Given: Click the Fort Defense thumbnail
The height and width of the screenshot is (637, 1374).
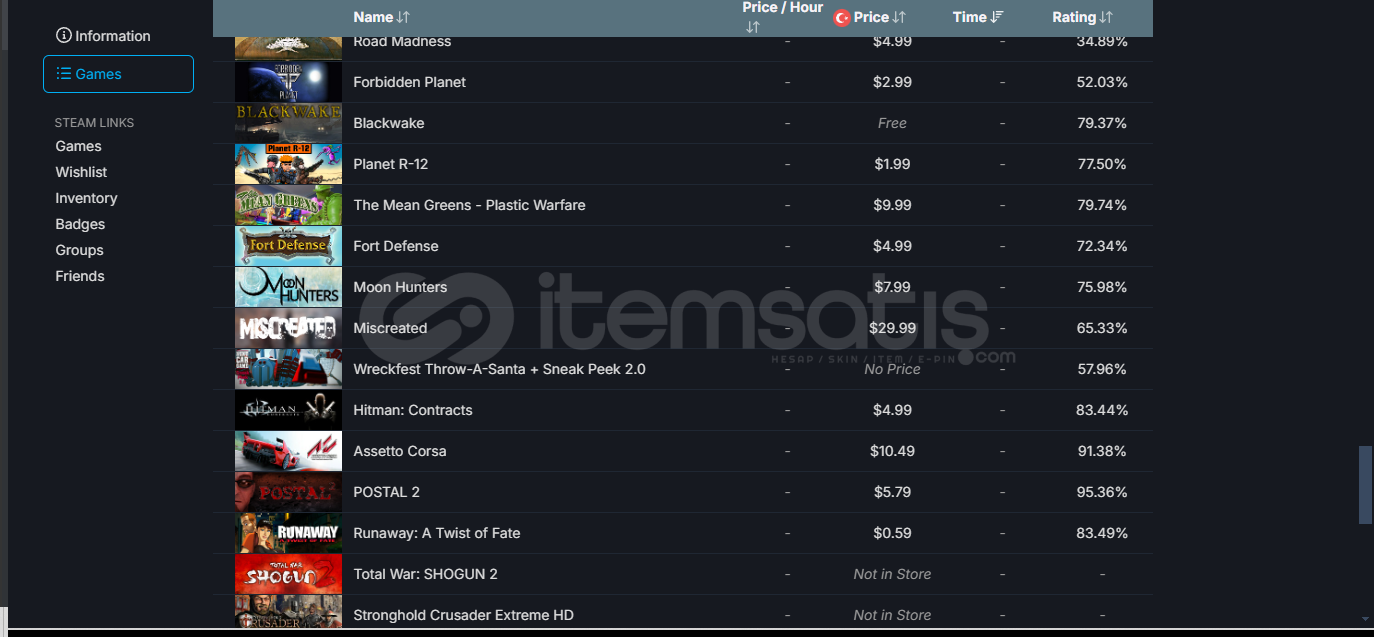Looking at the screenshot, I should 288,246.
